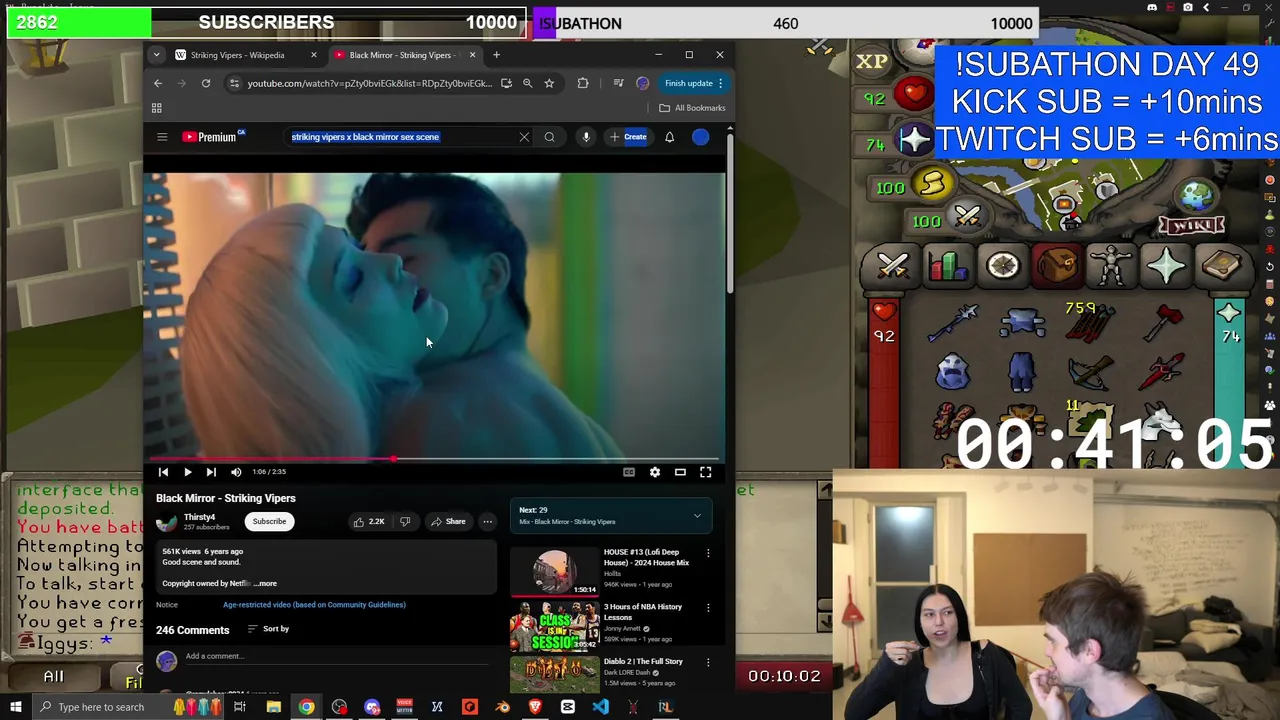This screenshot has width=1280, height=720.
Task: Open the Prayer star tab
Action: pyautogui.click(x=1167, y=266)
